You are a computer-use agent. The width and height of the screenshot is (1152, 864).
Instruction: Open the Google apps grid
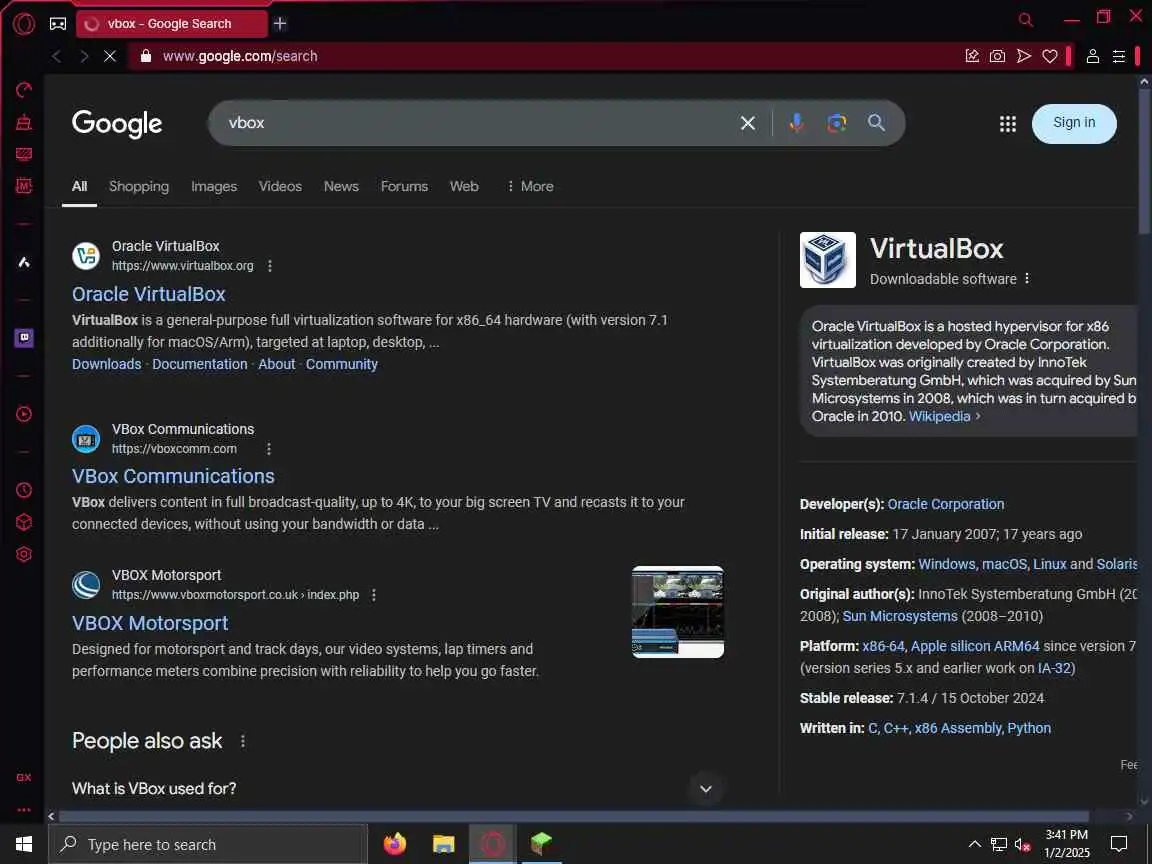tap(1008, 124)
